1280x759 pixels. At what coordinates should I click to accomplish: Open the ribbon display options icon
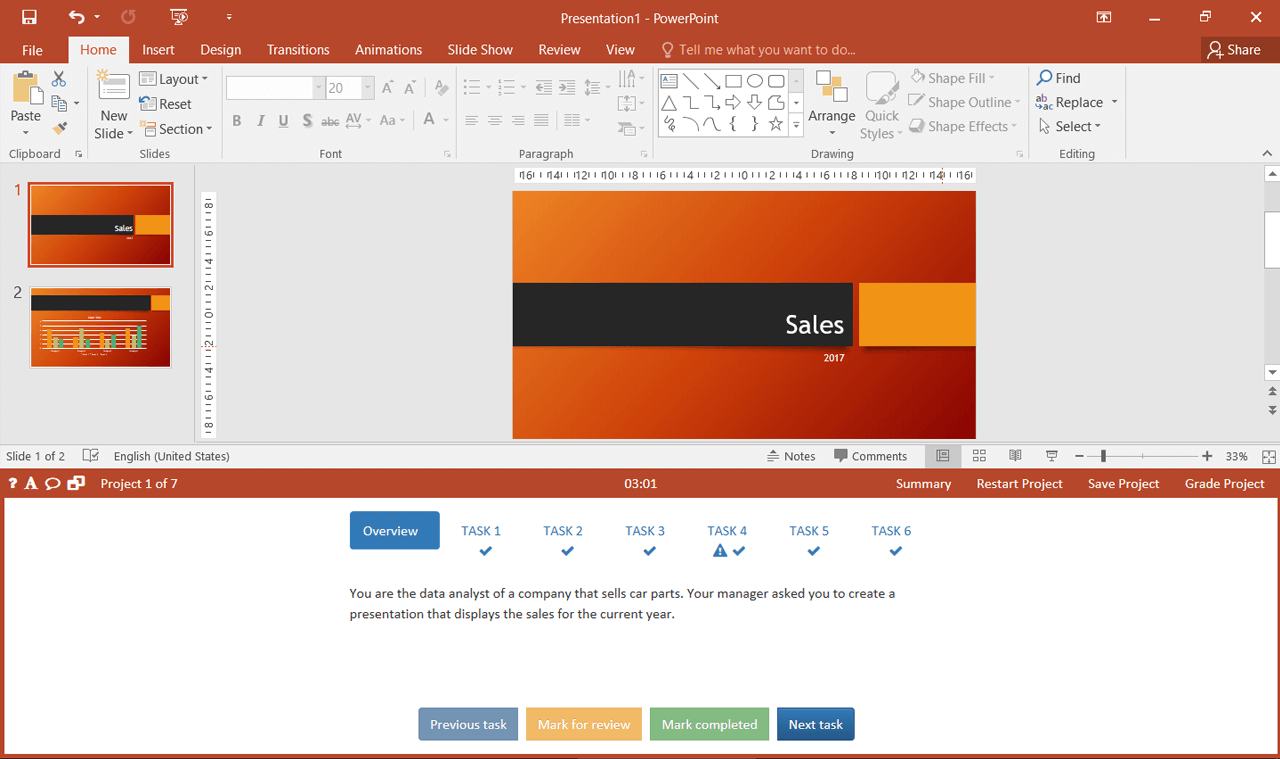coord(1104,17)
